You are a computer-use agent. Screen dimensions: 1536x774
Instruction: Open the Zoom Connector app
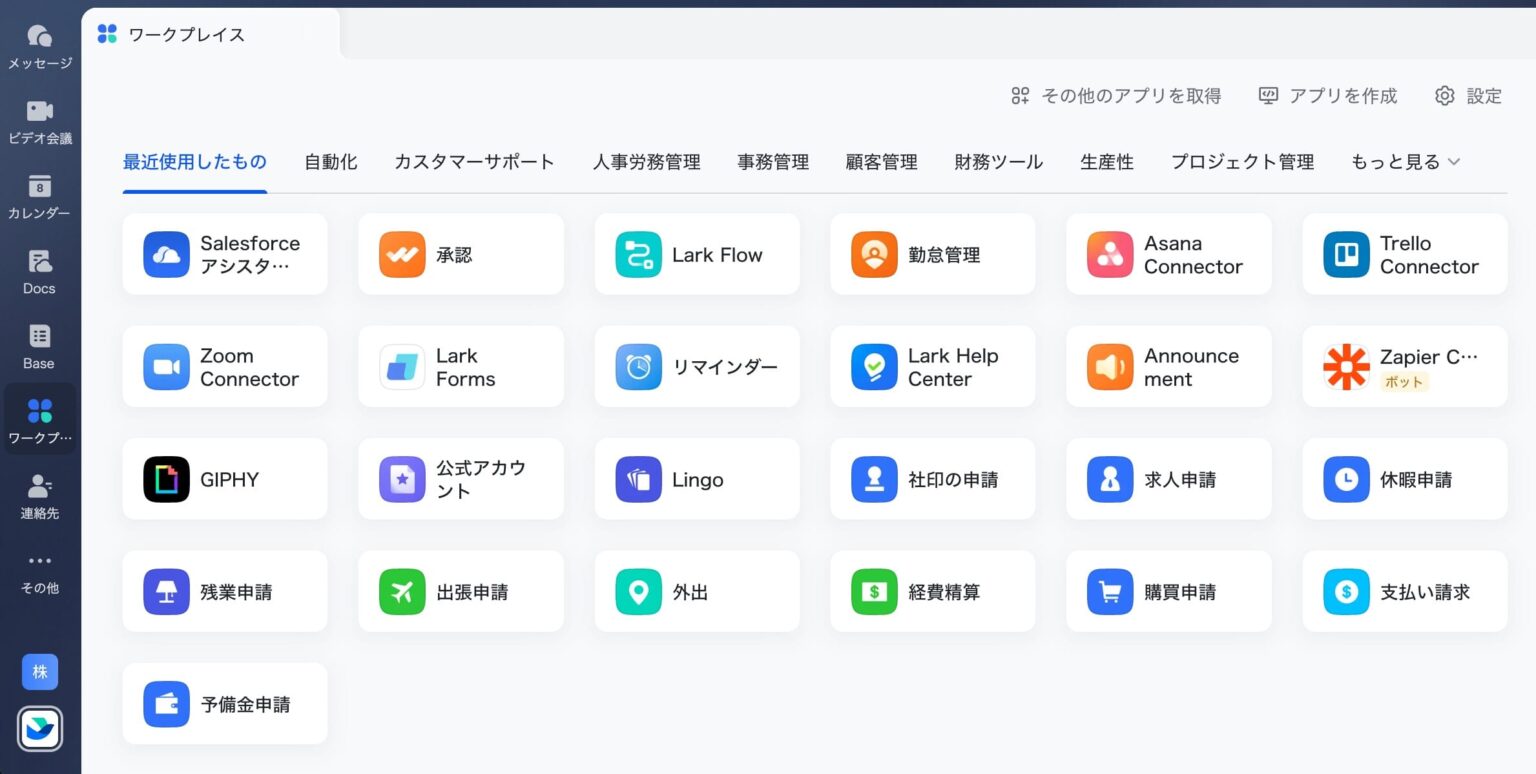pyautogui.click(x=225, y=366)
